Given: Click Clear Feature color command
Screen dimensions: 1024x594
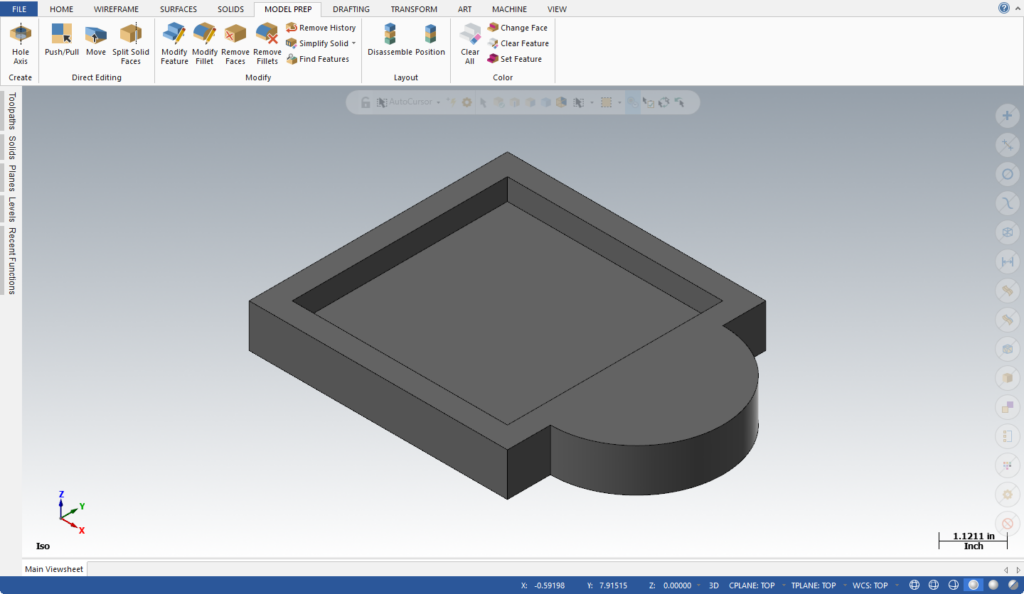Looking at the screenshot, I should [x=519, y=43].
